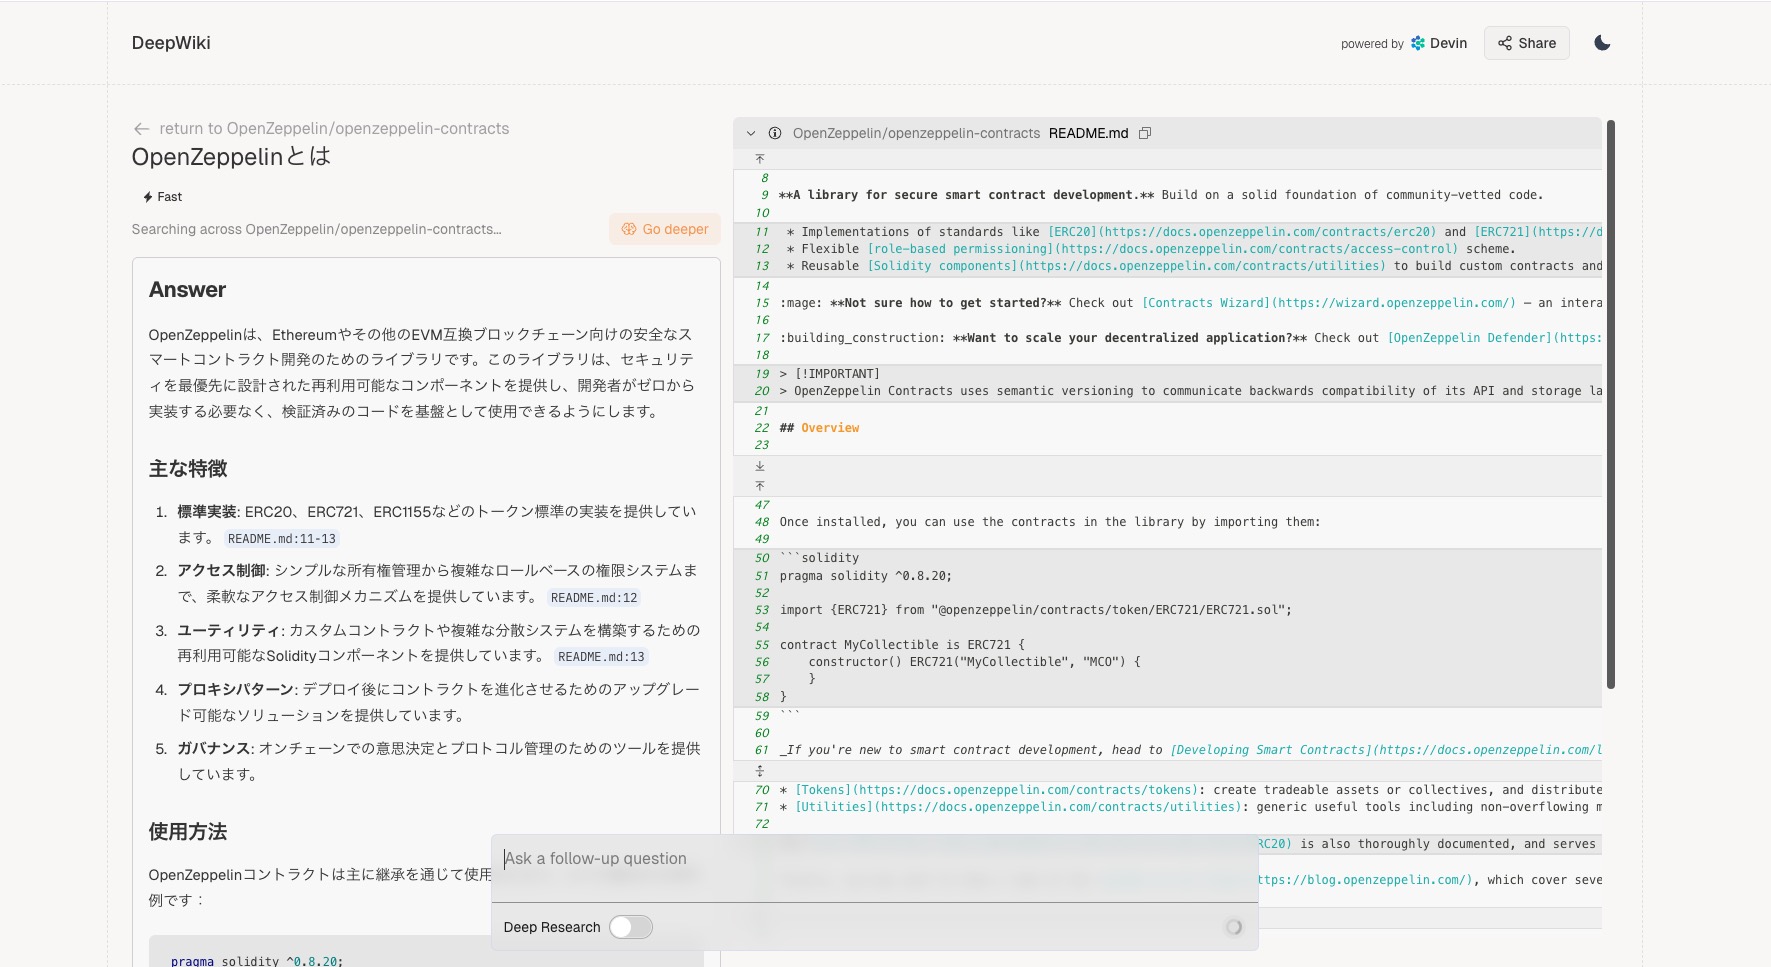Click the Solidity components link
1771x967 pixels.
coord(1127,266)
